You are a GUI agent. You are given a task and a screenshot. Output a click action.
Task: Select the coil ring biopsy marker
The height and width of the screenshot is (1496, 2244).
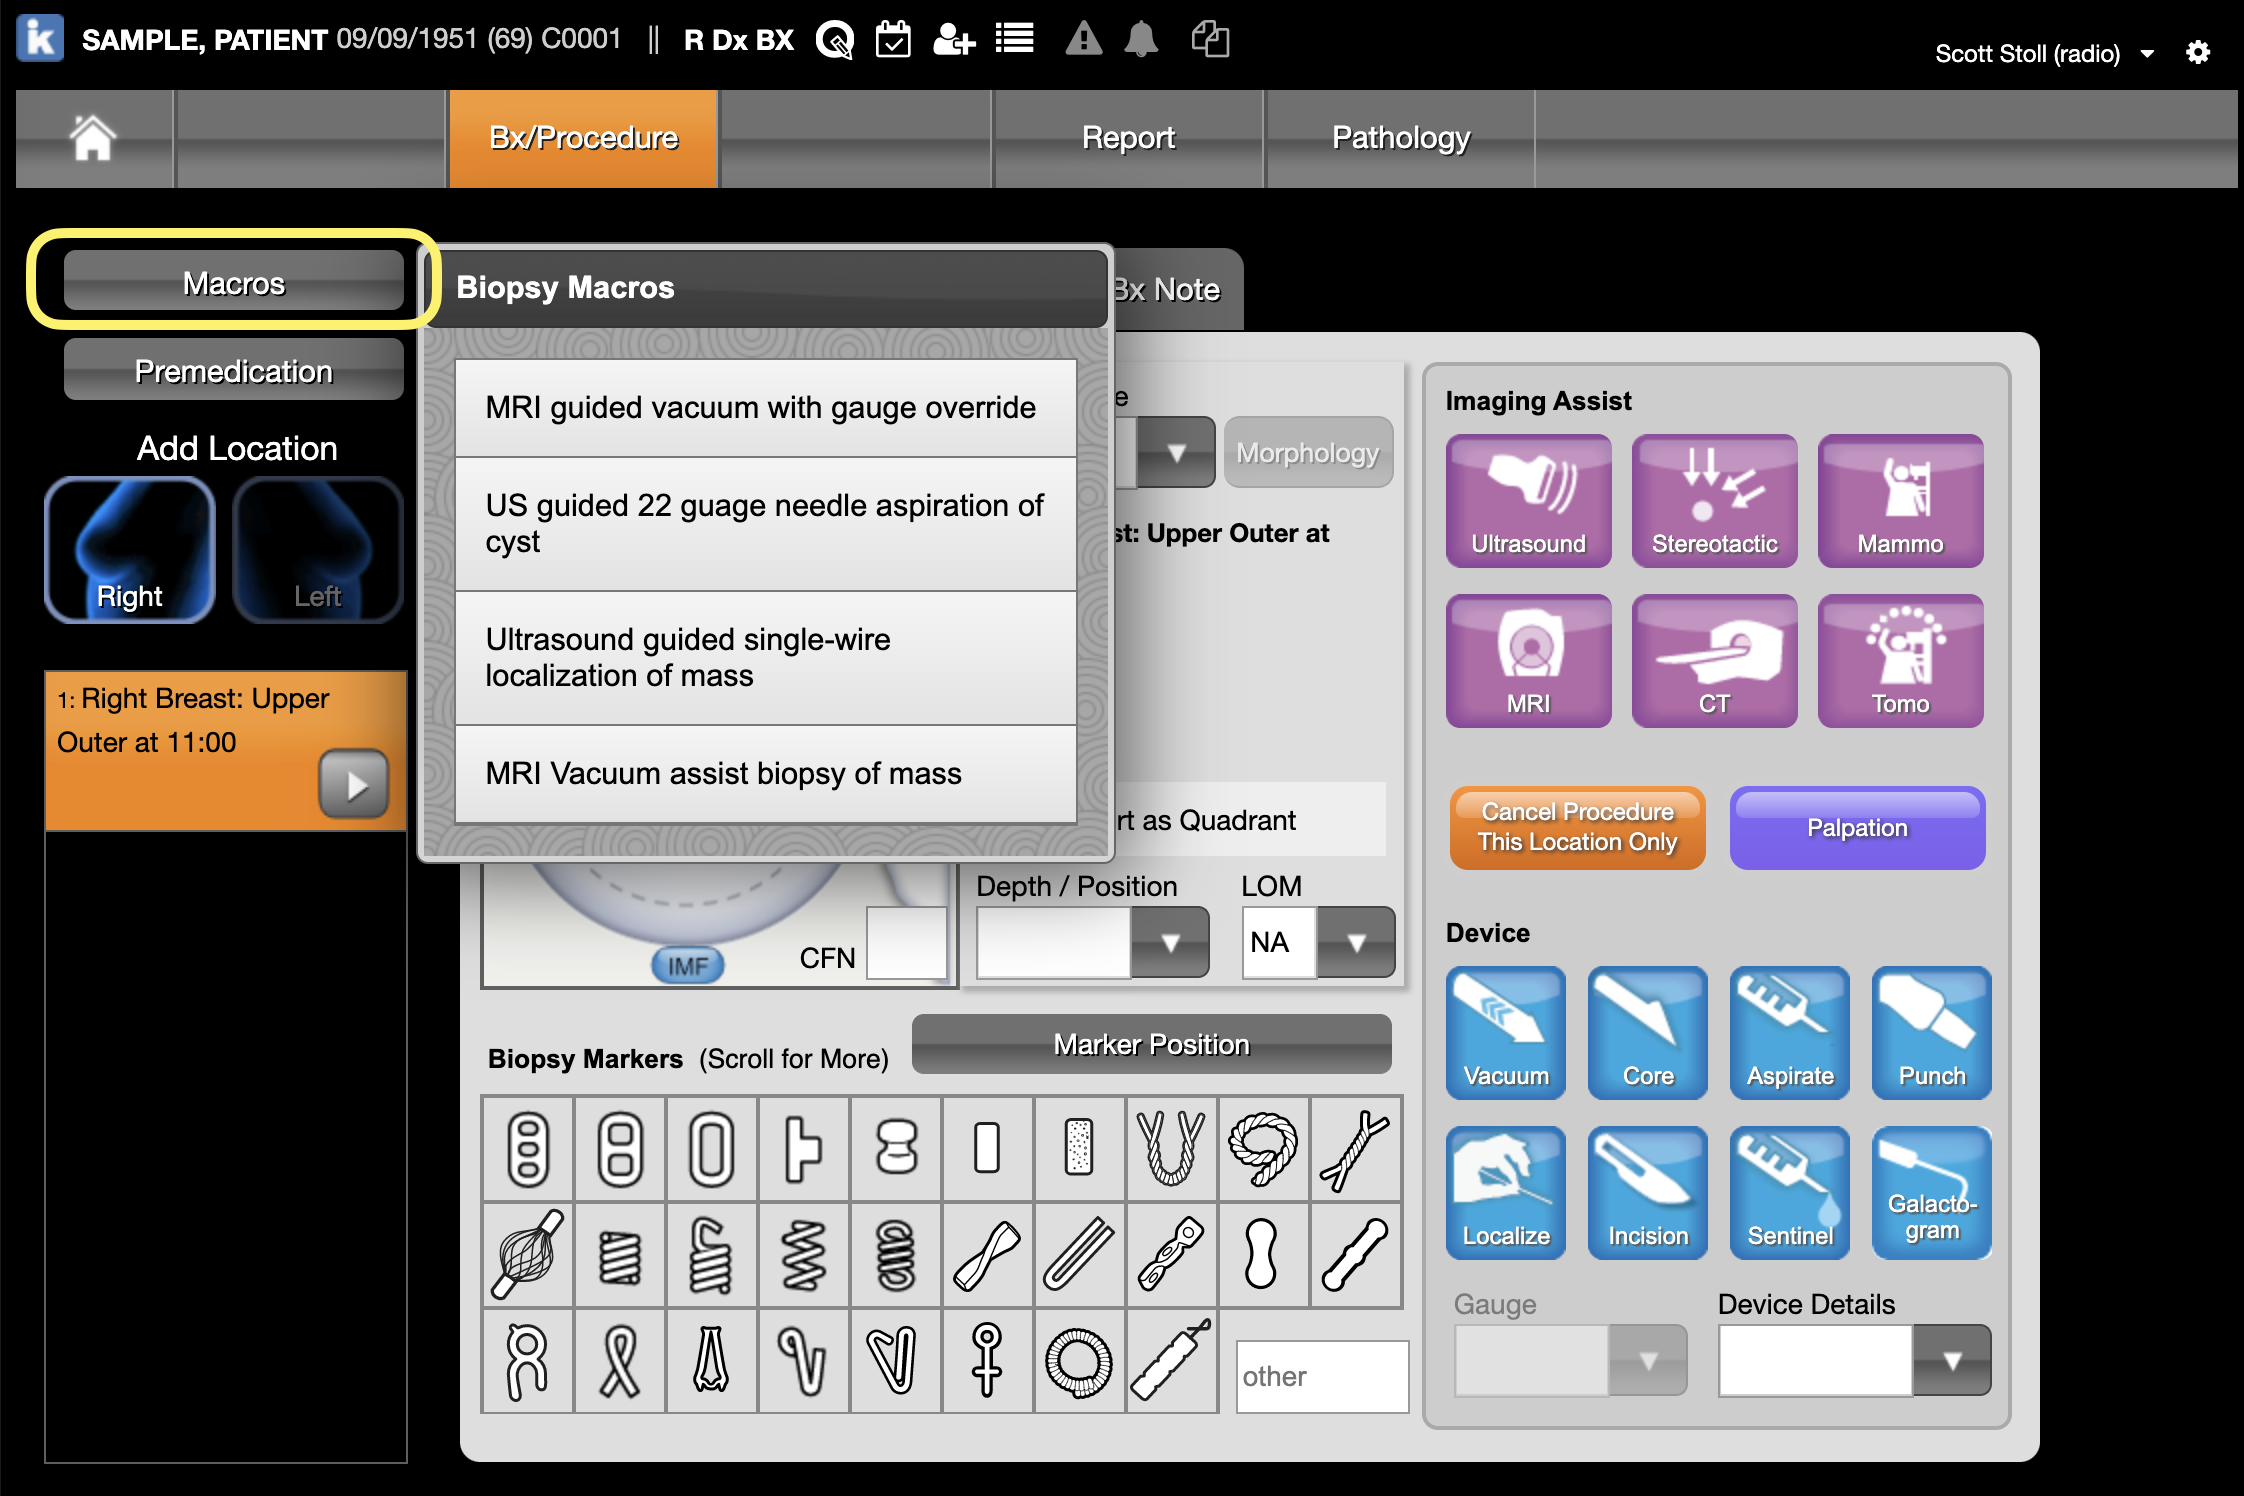click(x=1078, y=1362)
